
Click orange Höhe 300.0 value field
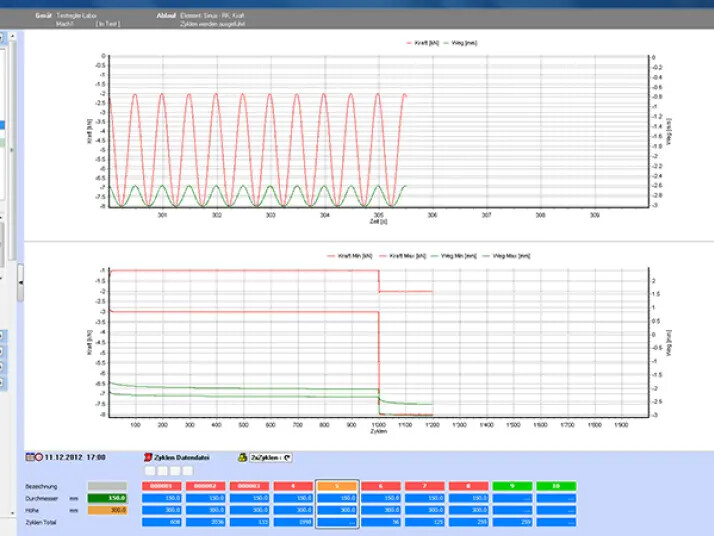tap(106, 509)
